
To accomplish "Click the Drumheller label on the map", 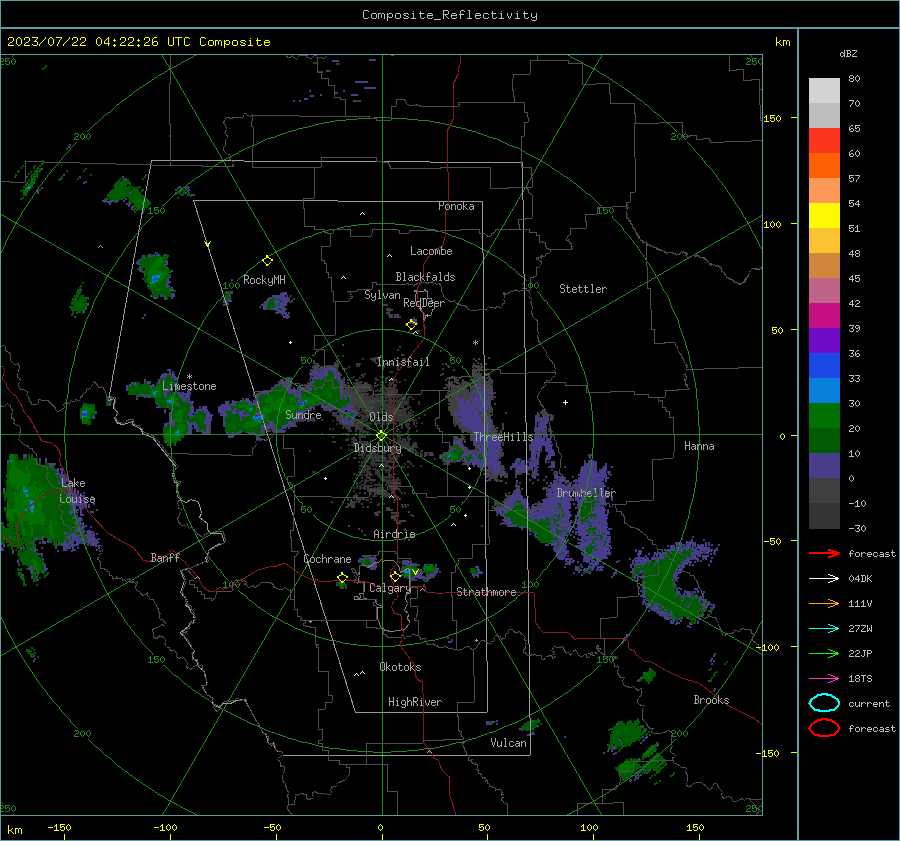I will tap(586, 493).
